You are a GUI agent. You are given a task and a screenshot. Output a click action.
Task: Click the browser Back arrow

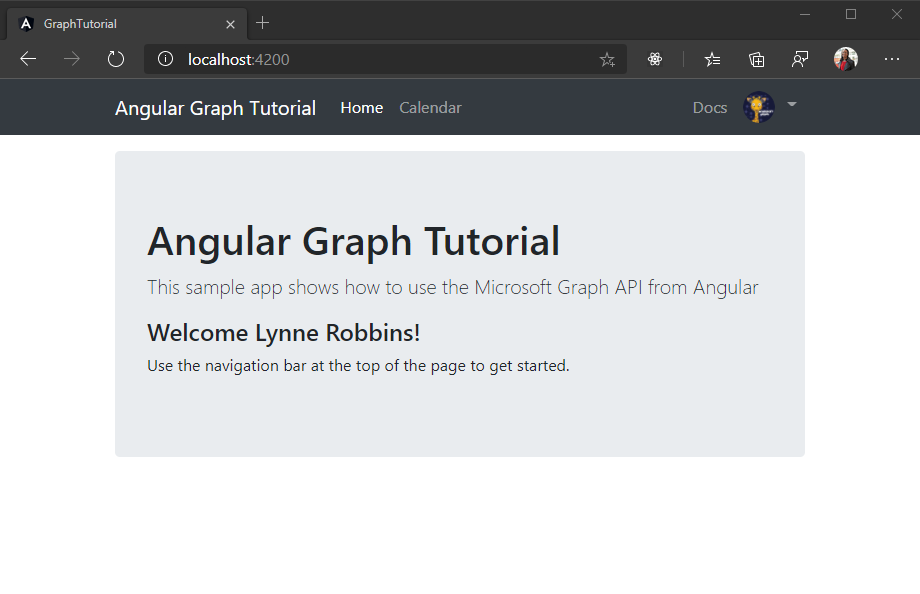(28, 59)
